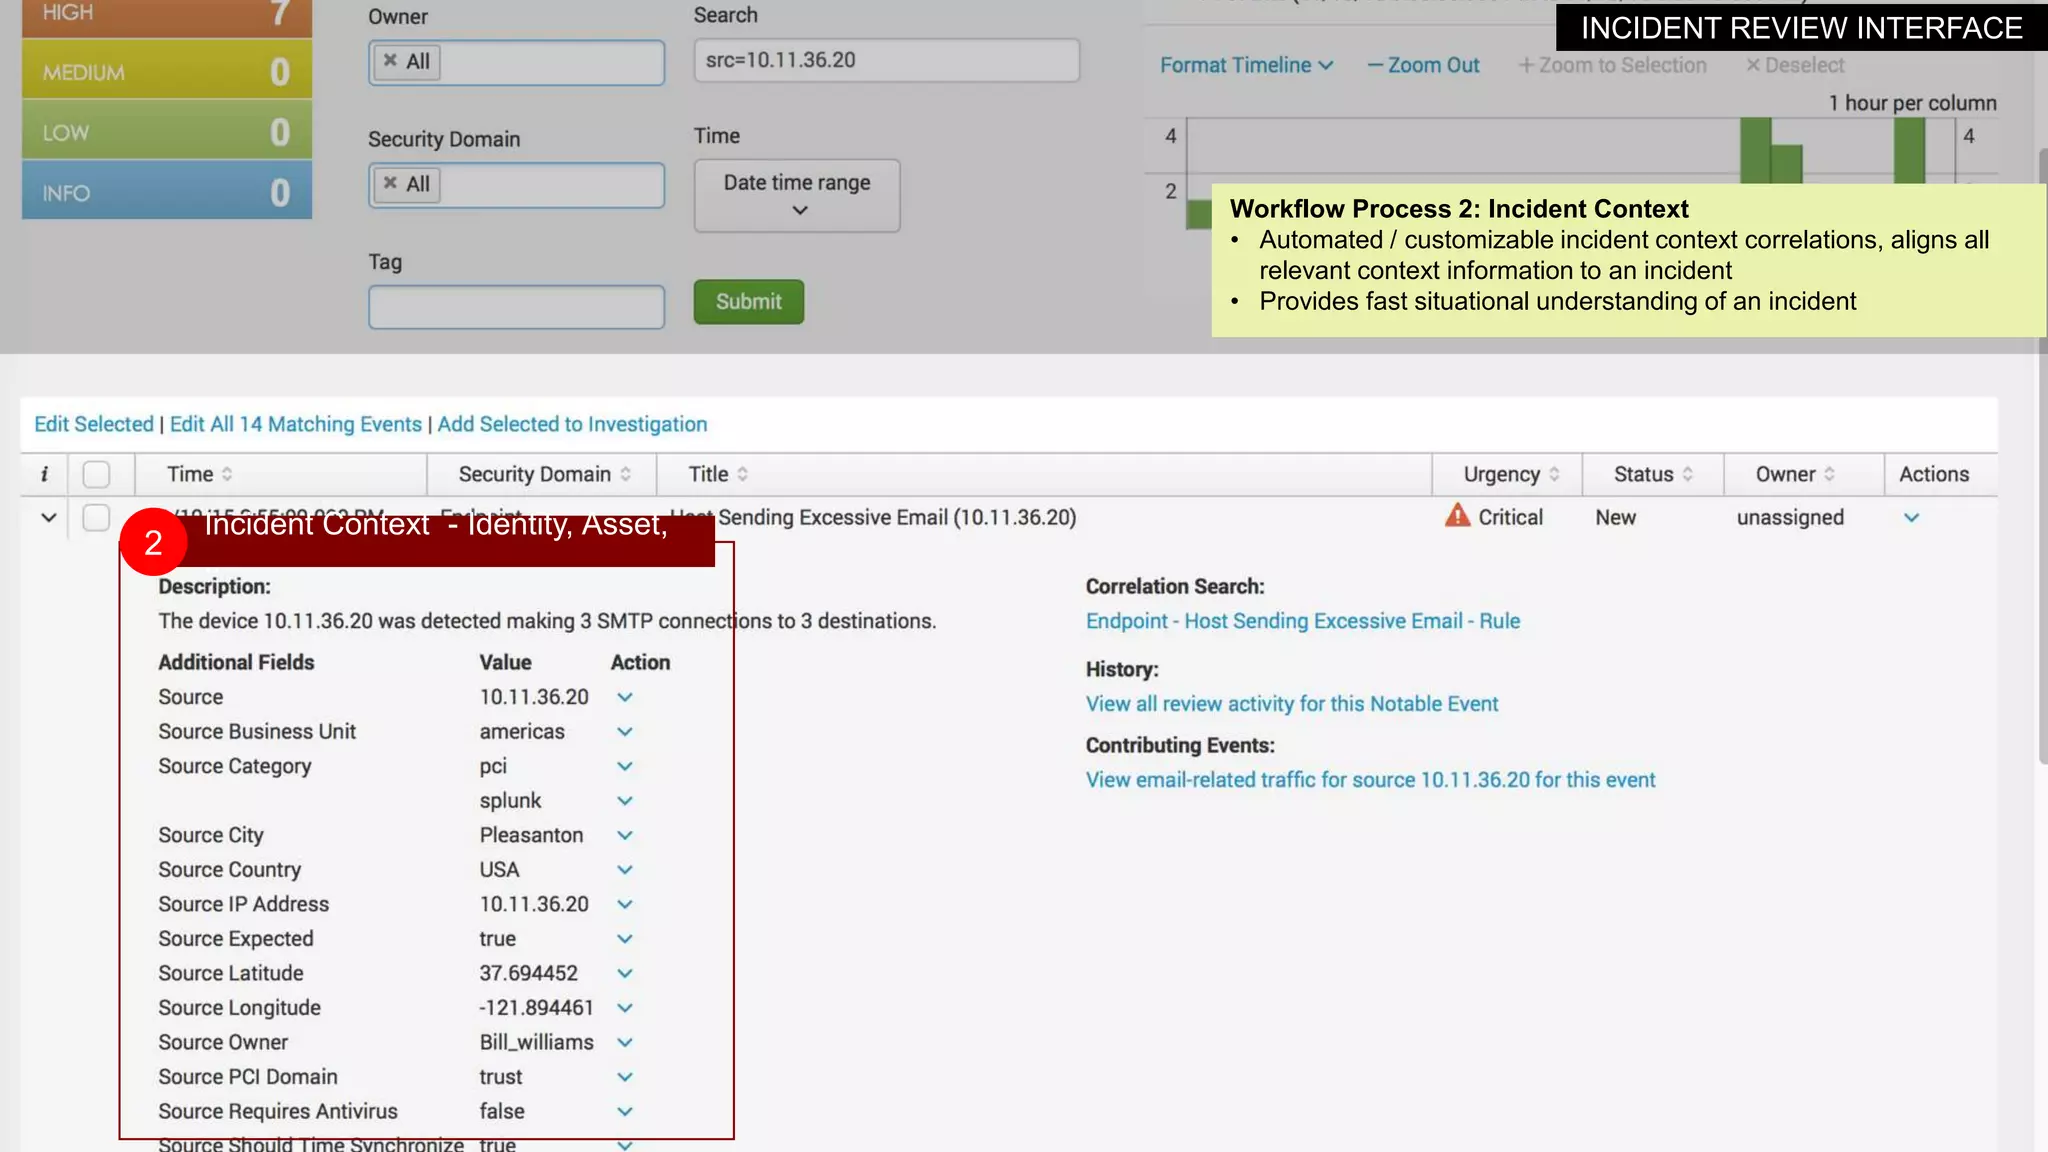Image resolution: width=2048 pixels, height=1152 pixels.
Task: Open the Date time range dropdown
Action: pyautogui.click(x=797, y=196)
